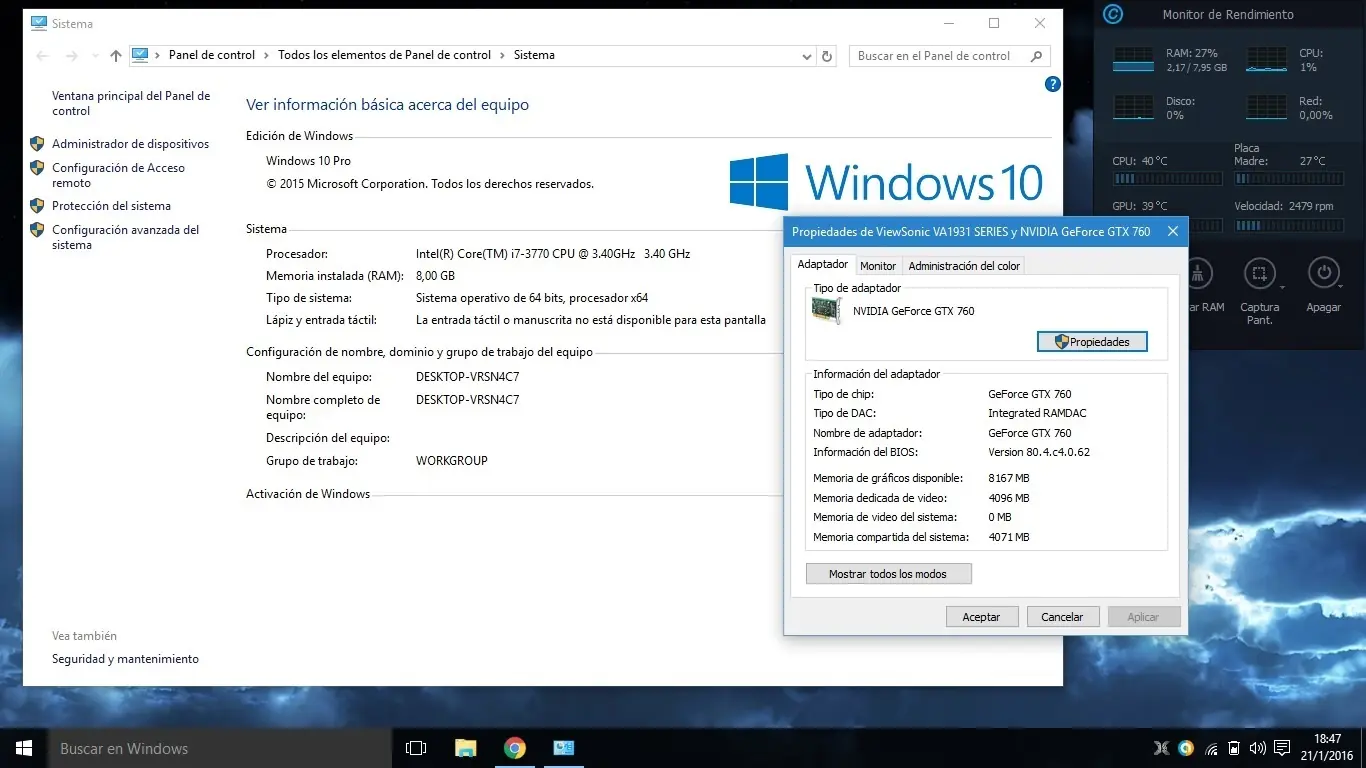Screen dimensions: 1366x768
Task: Click Control Panel taskbar icon
Action: coord(564,748)
